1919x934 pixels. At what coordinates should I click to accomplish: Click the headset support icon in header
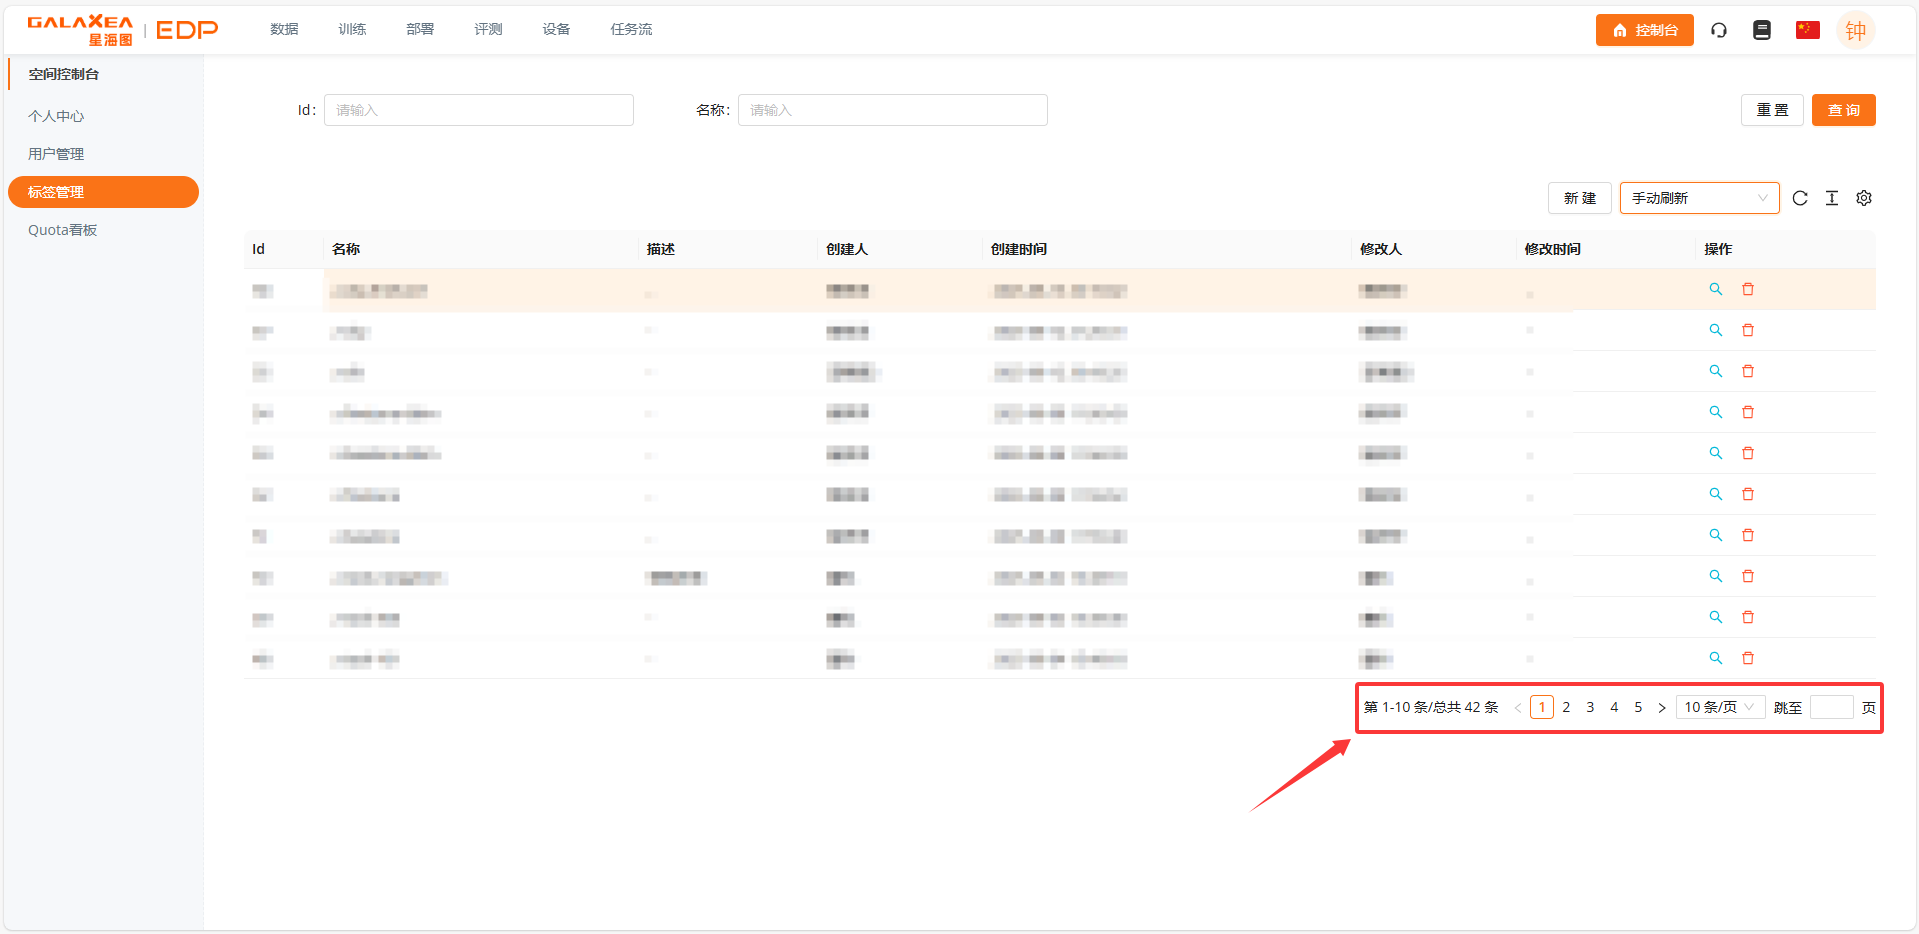1719,30
